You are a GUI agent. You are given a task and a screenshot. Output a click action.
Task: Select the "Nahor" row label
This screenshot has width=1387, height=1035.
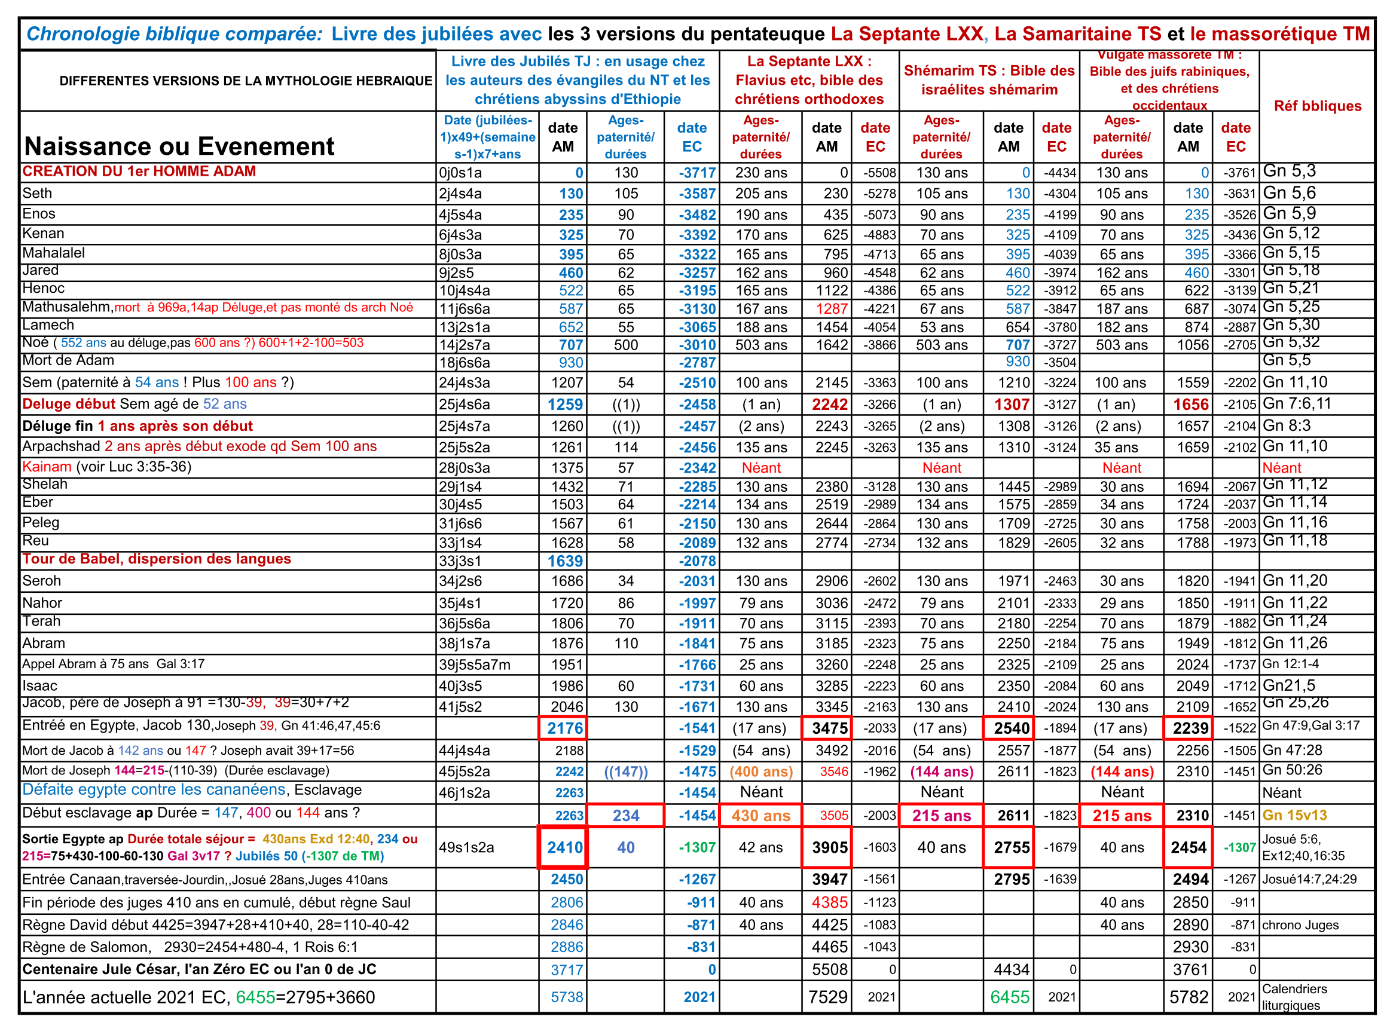coord(42,603)
